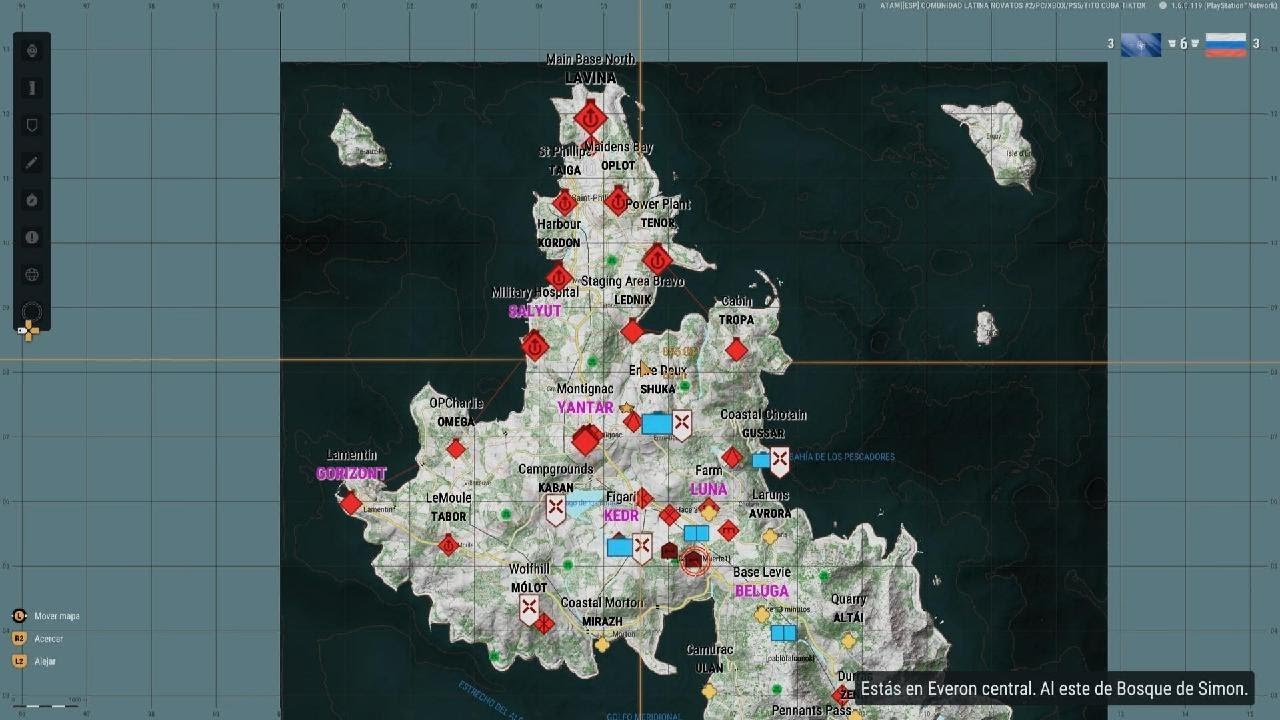Click the white crossed-swords flag under Kaban

point(556,510)
